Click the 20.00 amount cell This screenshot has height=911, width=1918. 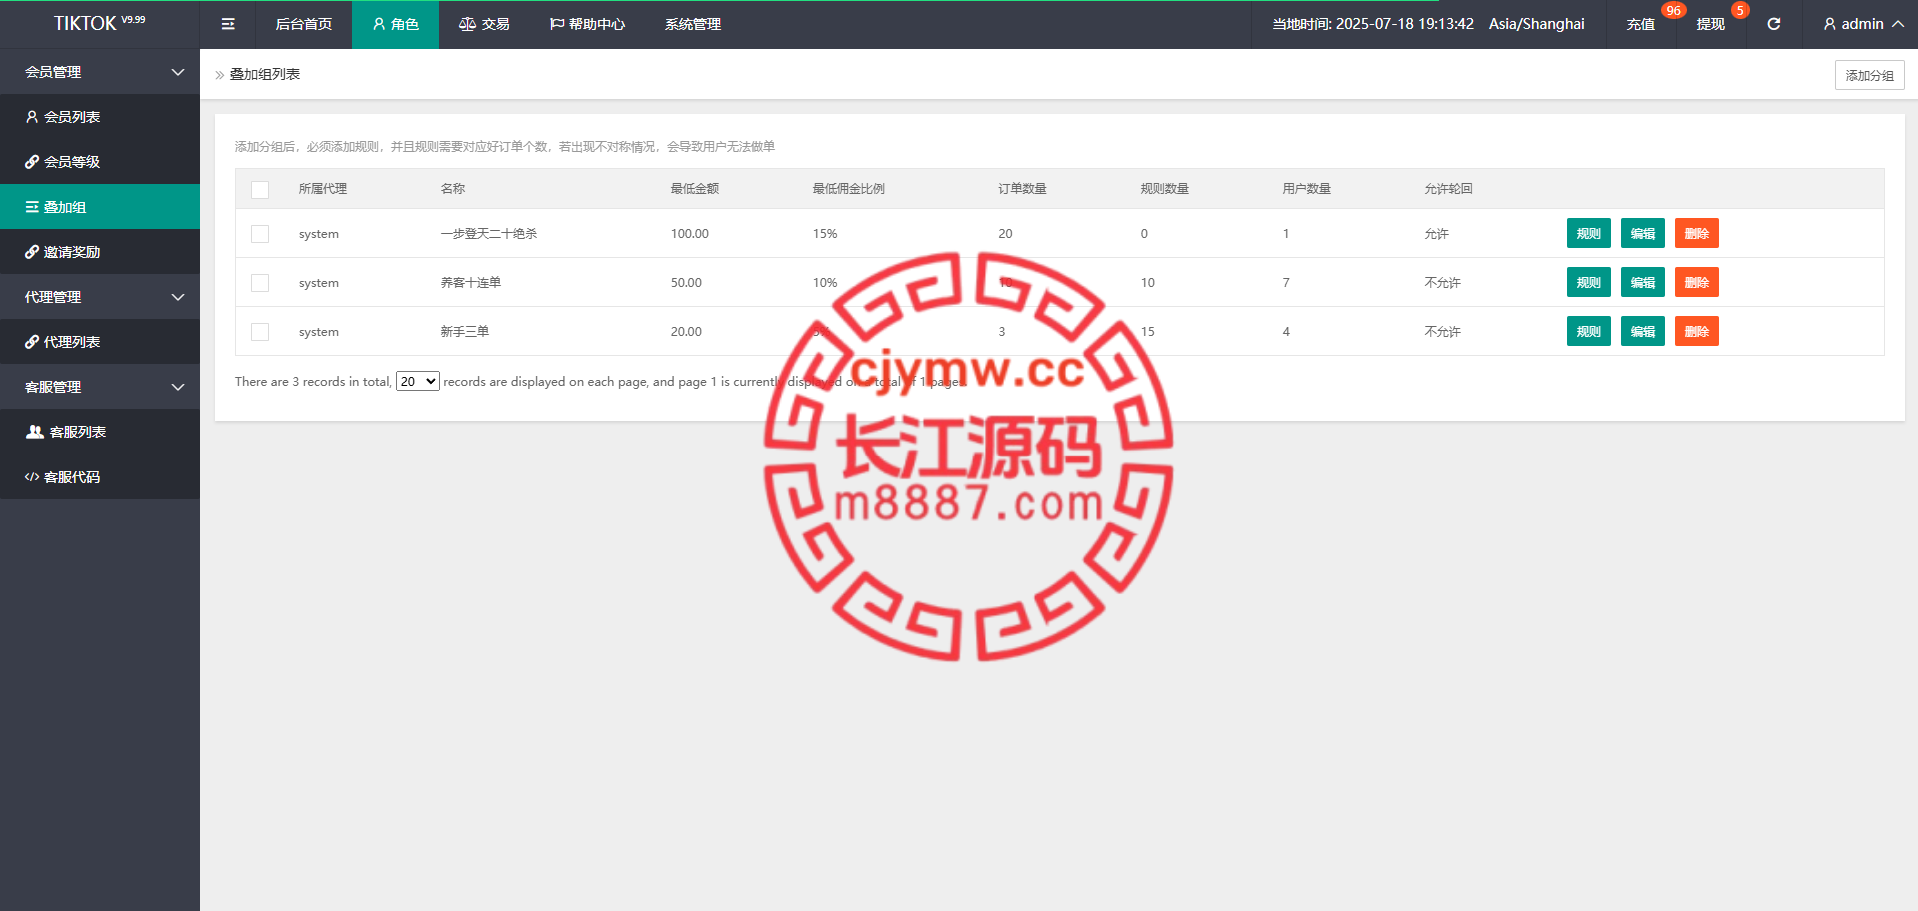[x=686, y=332]
